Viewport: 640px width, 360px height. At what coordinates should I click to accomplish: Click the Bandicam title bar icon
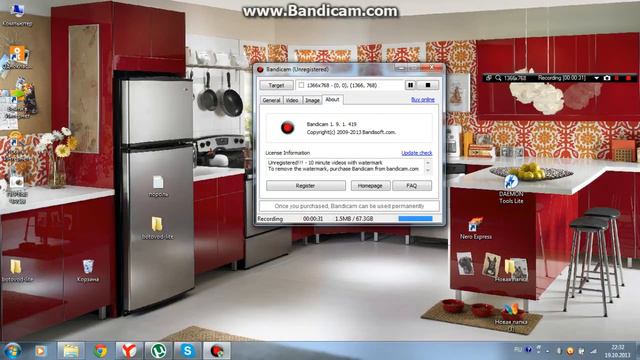tap(260, 69)
